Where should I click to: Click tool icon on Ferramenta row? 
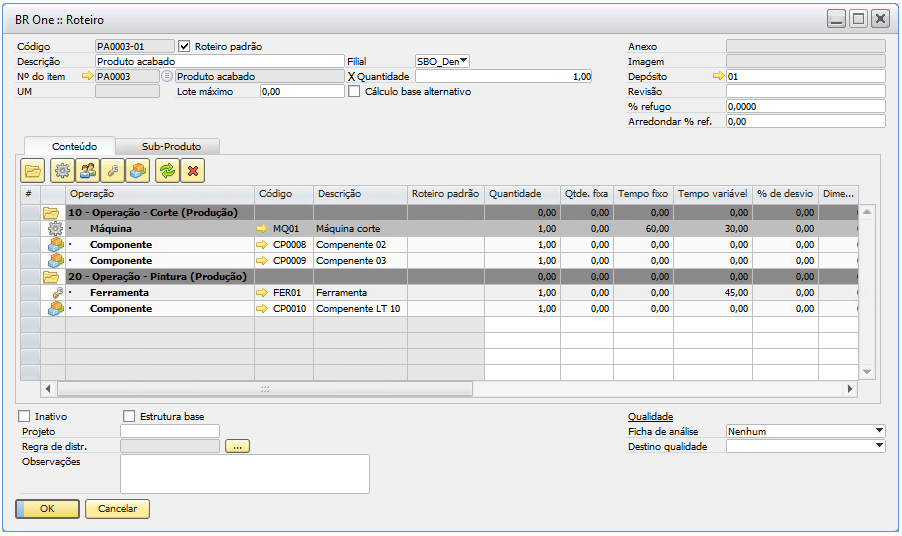(x=57, y=293)
